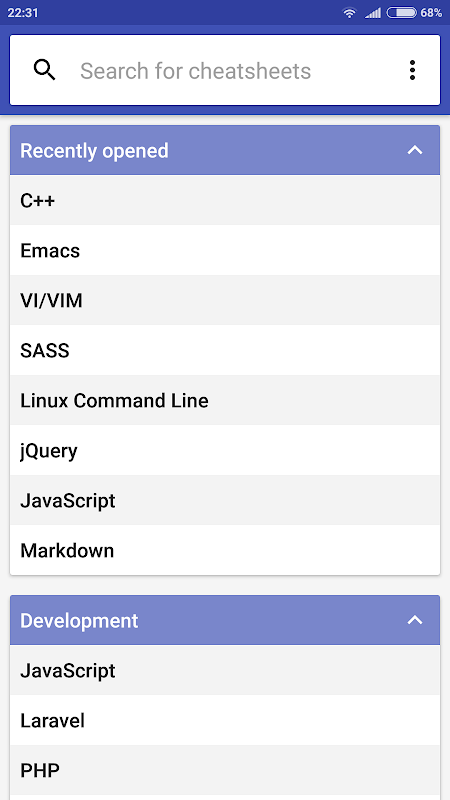
Task: Collapse the Recently opened section chevron
Action: coord(415,151)
